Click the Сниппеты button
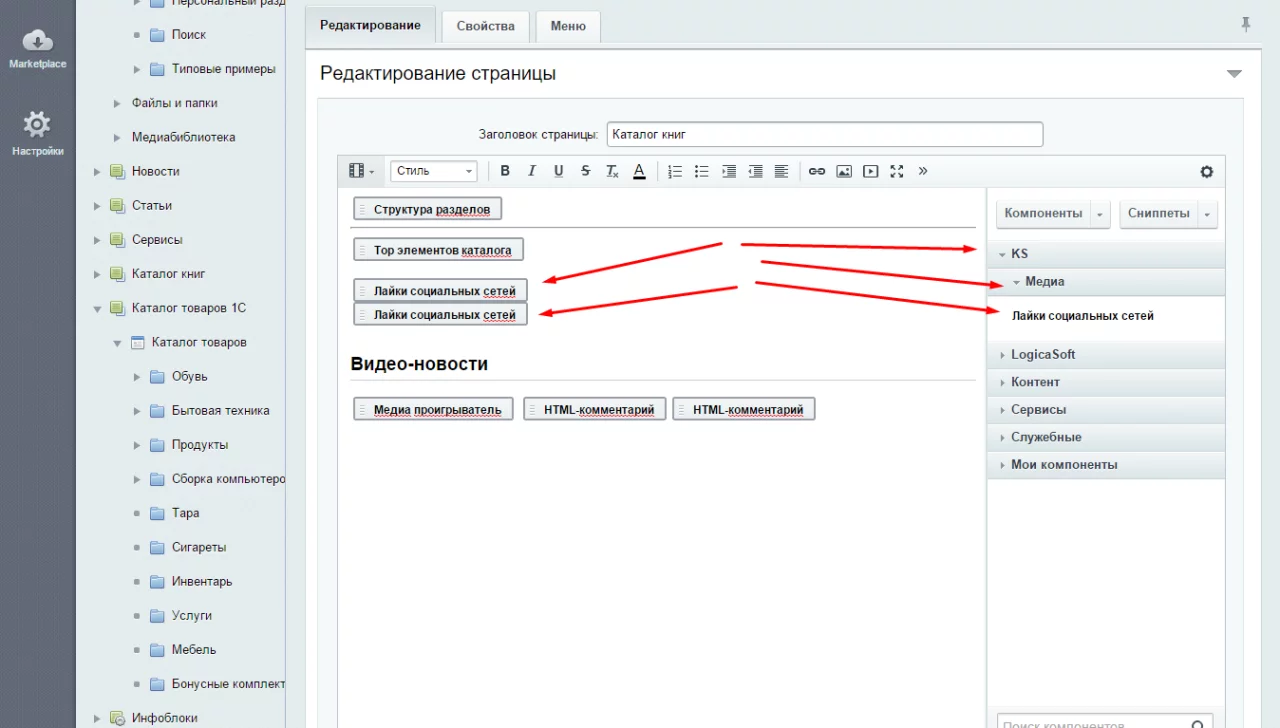Viewport: 1280px width, 728px height. pyautogui.click(x=1158, y=213)
